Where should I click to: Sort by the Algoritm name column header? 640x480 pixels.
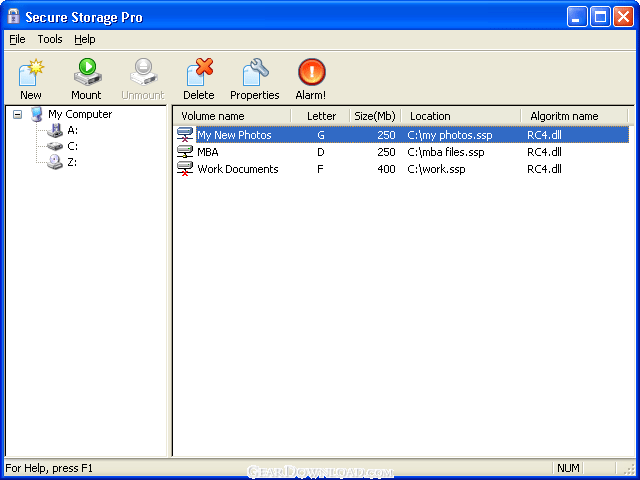(x=574, y=116)
